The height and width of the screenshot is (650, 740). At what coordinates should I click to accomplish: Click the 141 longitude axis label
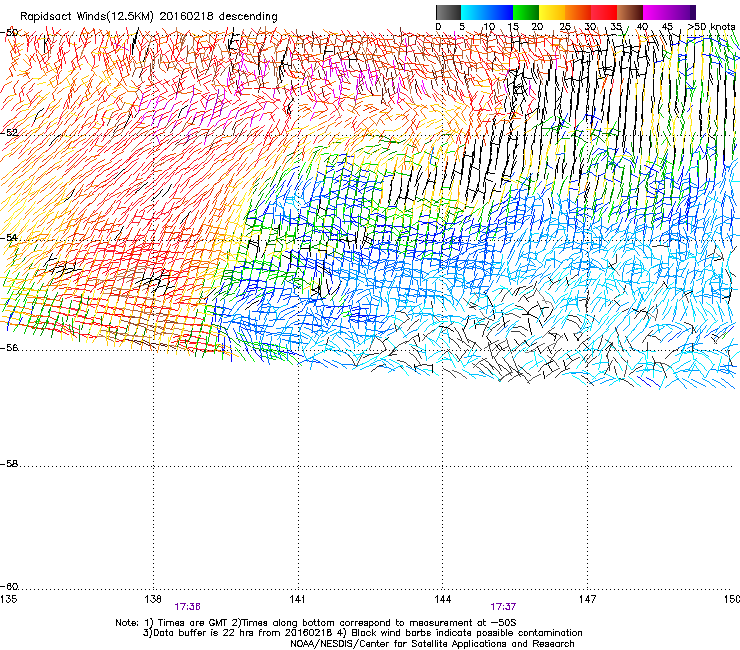[297, 599]
